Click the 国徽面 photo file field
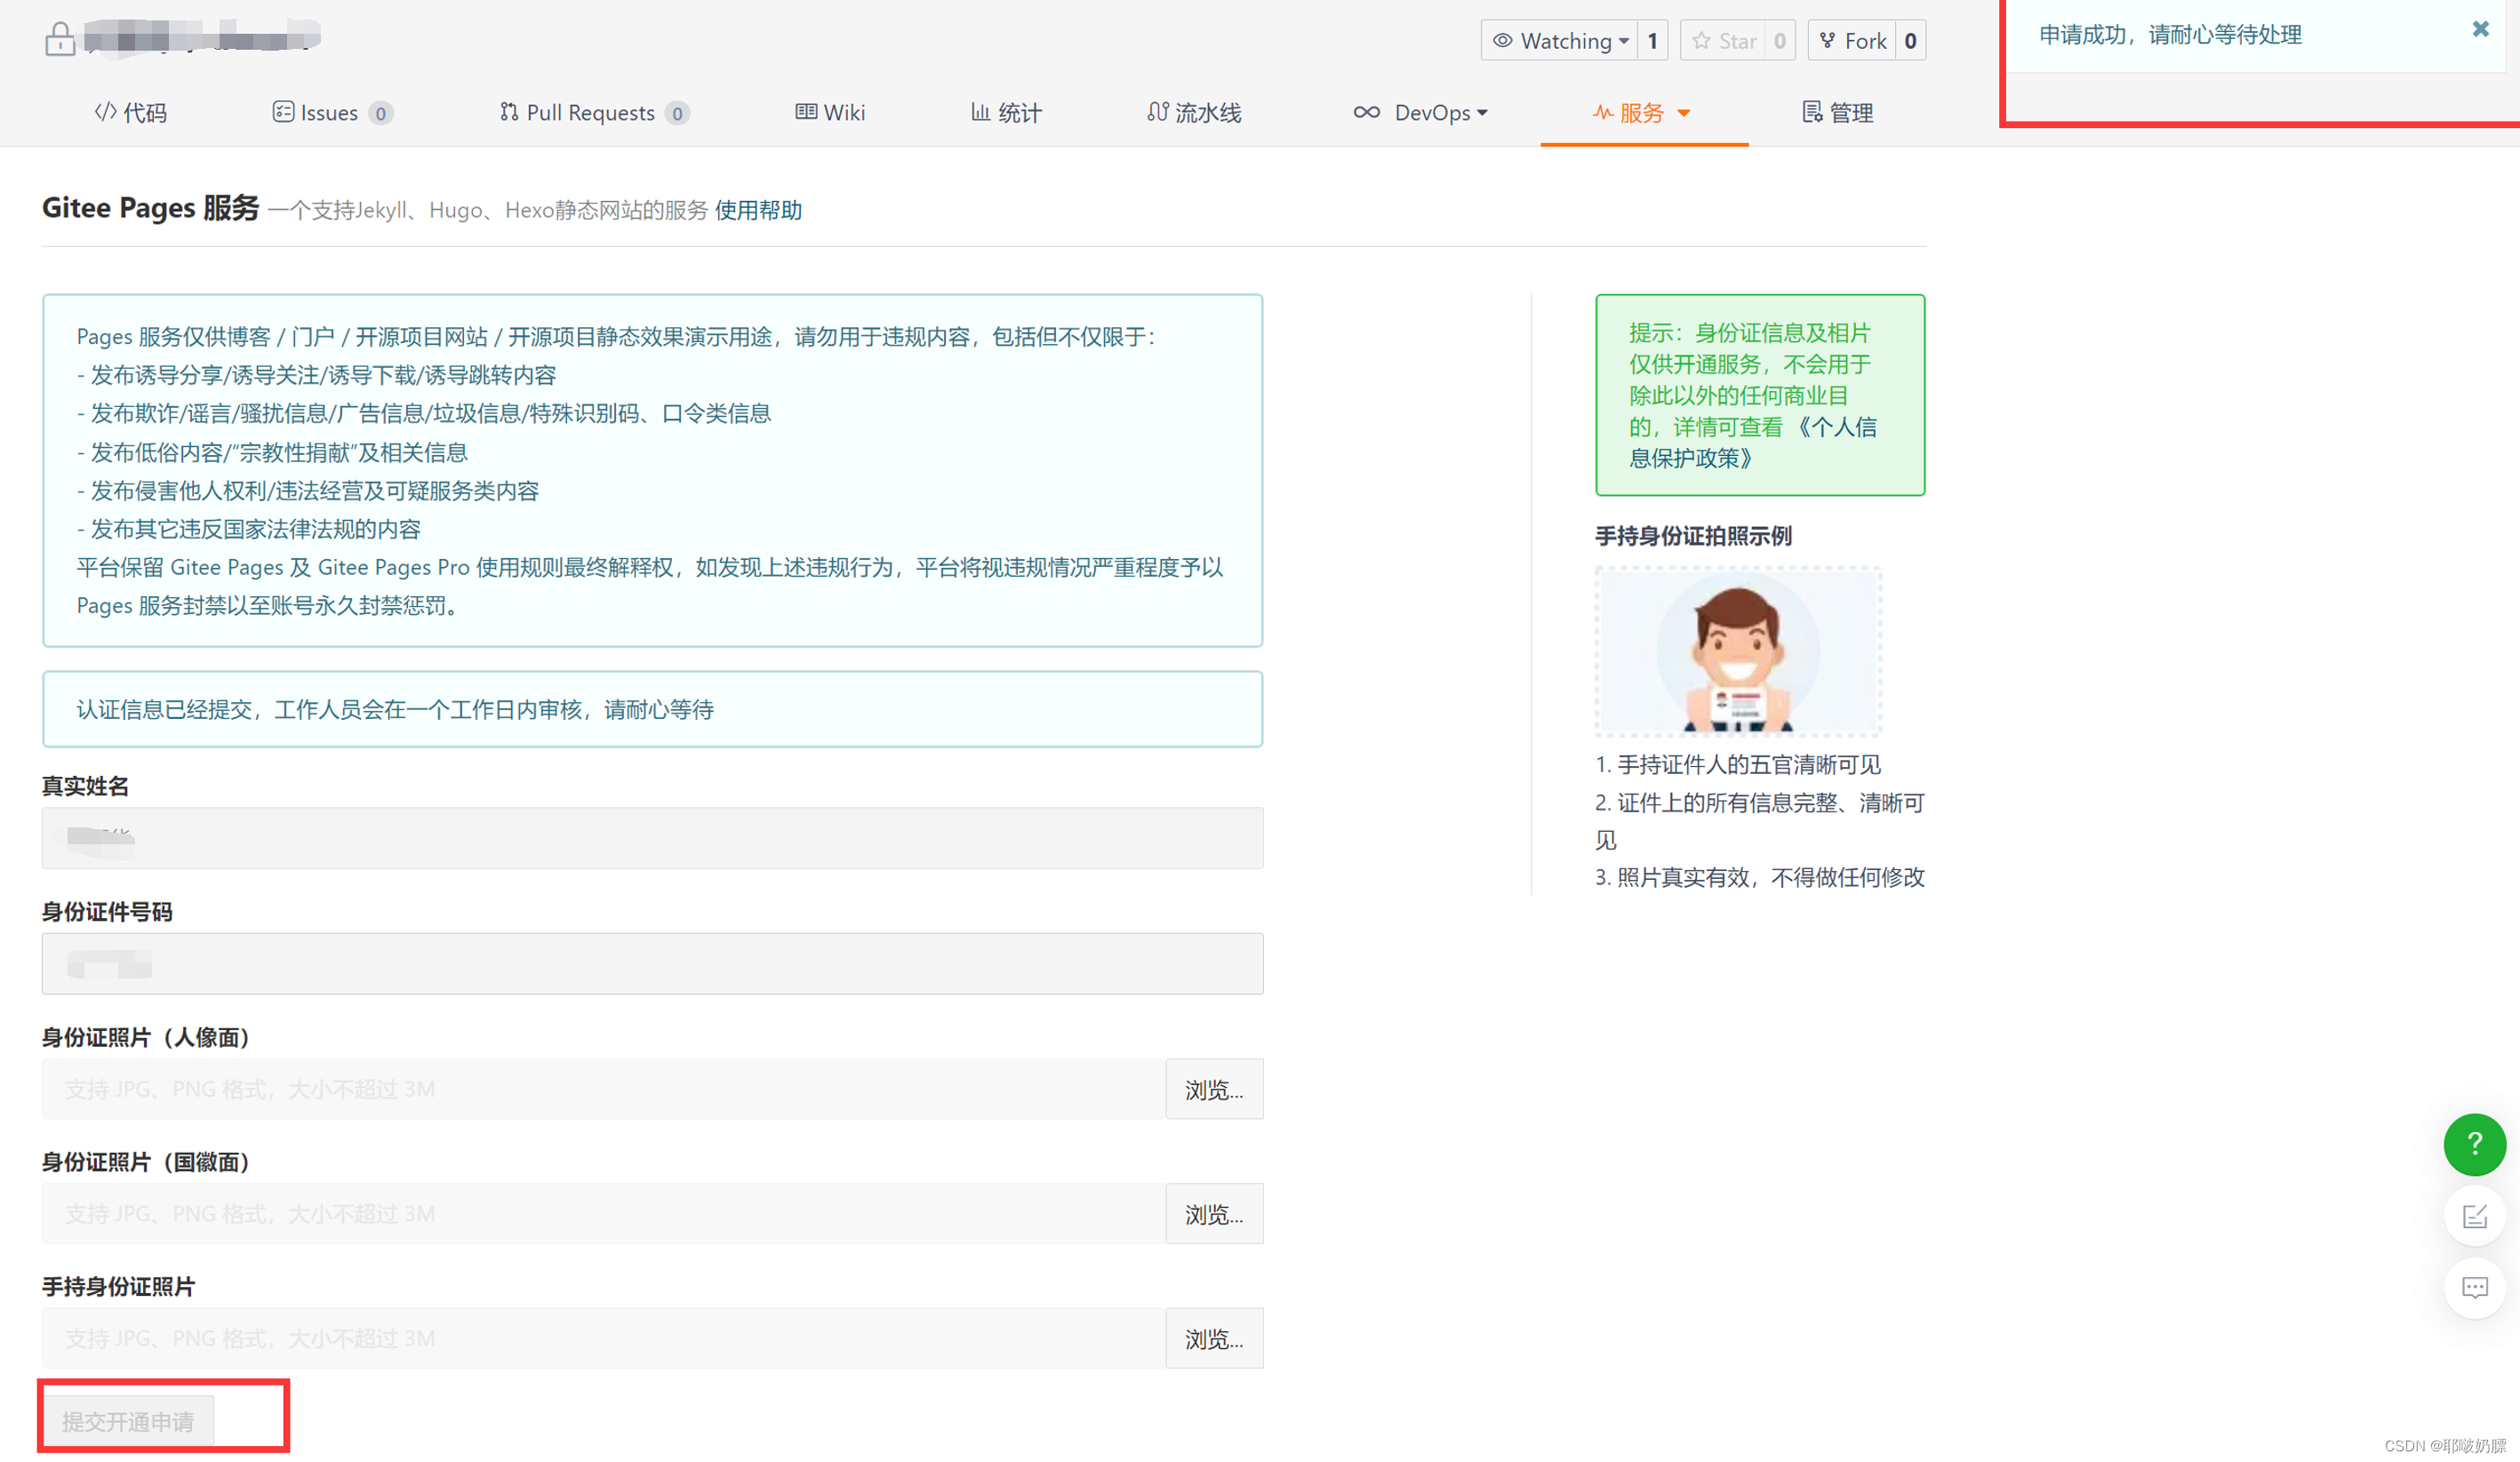Viewport: 2520px width, 1462px height. [x=603, y=1214]
